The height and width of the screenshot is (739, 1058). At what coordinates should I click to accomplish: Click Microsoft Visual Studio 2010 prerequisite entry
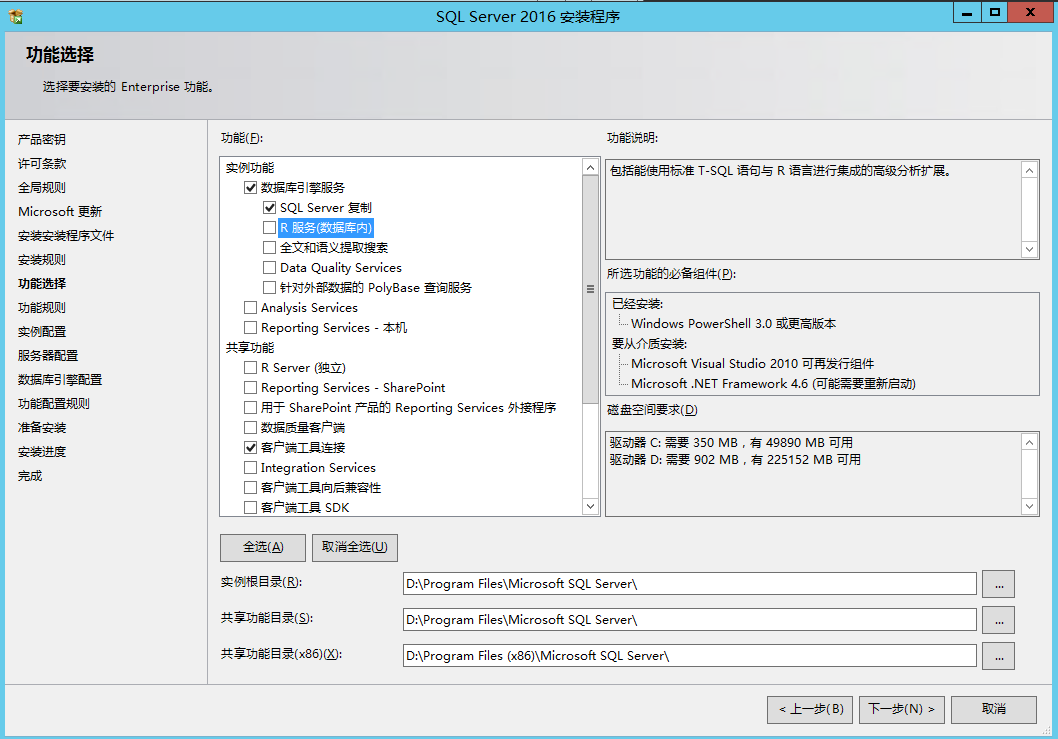752,364
